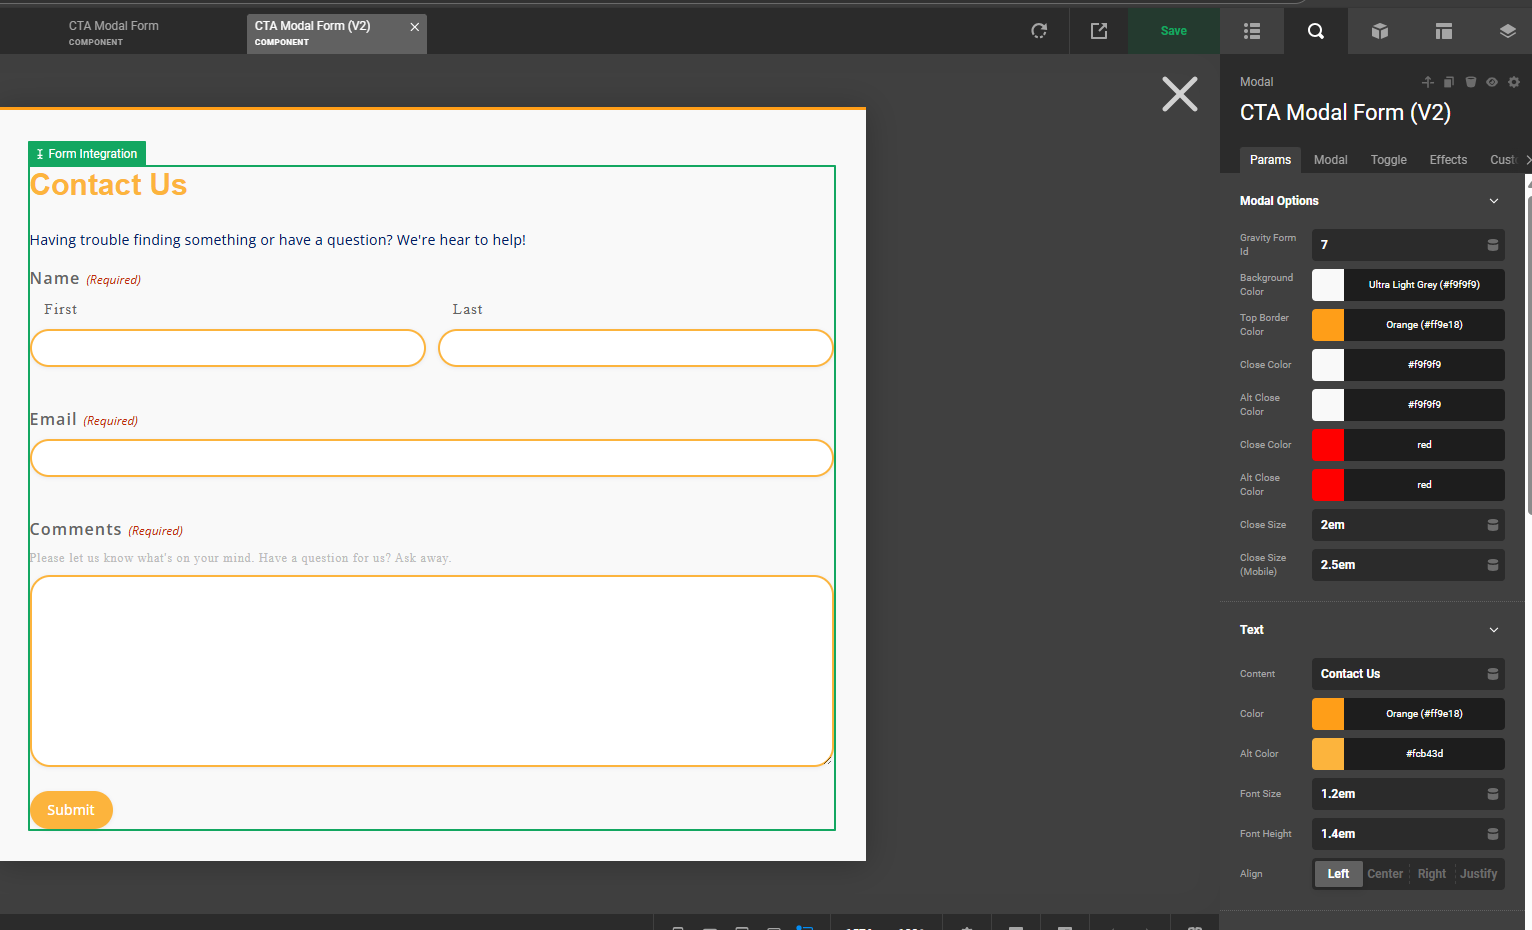Duplicate the Modal element using copy icon
Image resolution: width=1532 pixels, height=930 pixels.
(1449, 82)
